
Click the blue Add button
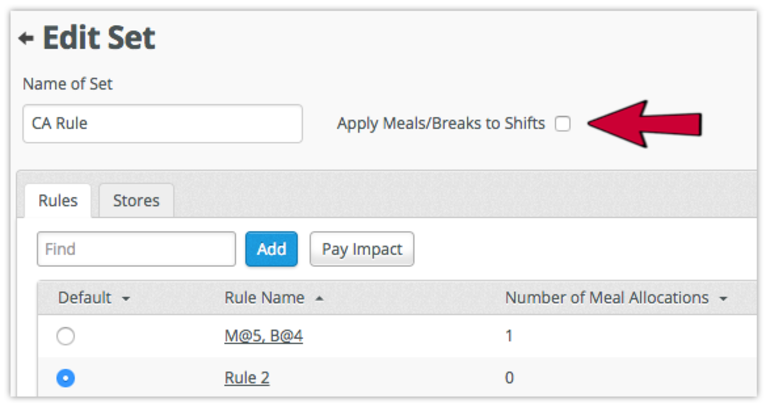tap(271, 249)
